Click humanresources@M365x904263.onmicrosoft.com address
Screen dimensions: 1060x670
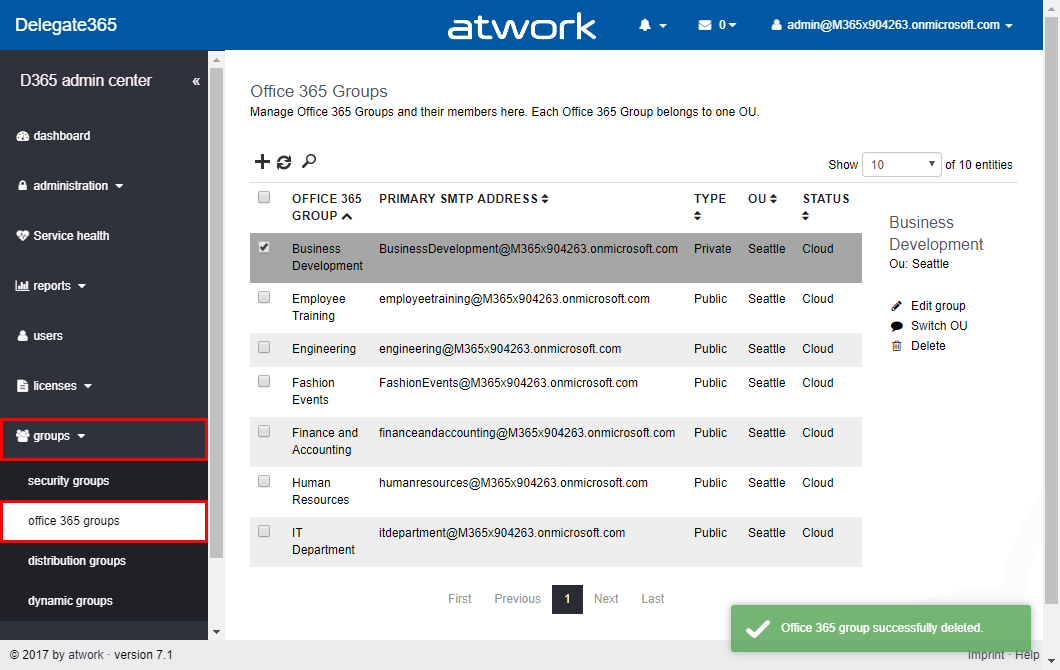pyautogui.click(x=513, y=483)
